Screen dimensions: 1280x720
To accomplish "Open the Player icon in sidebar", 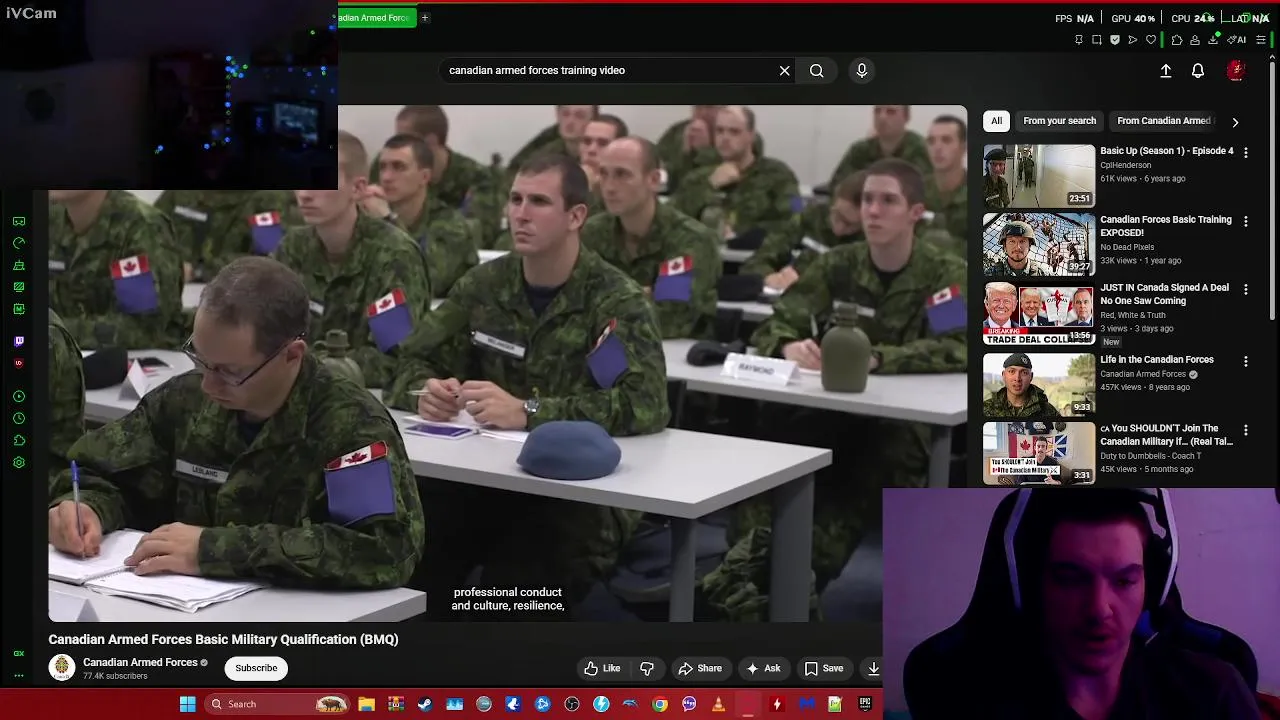I will (19, 397).
